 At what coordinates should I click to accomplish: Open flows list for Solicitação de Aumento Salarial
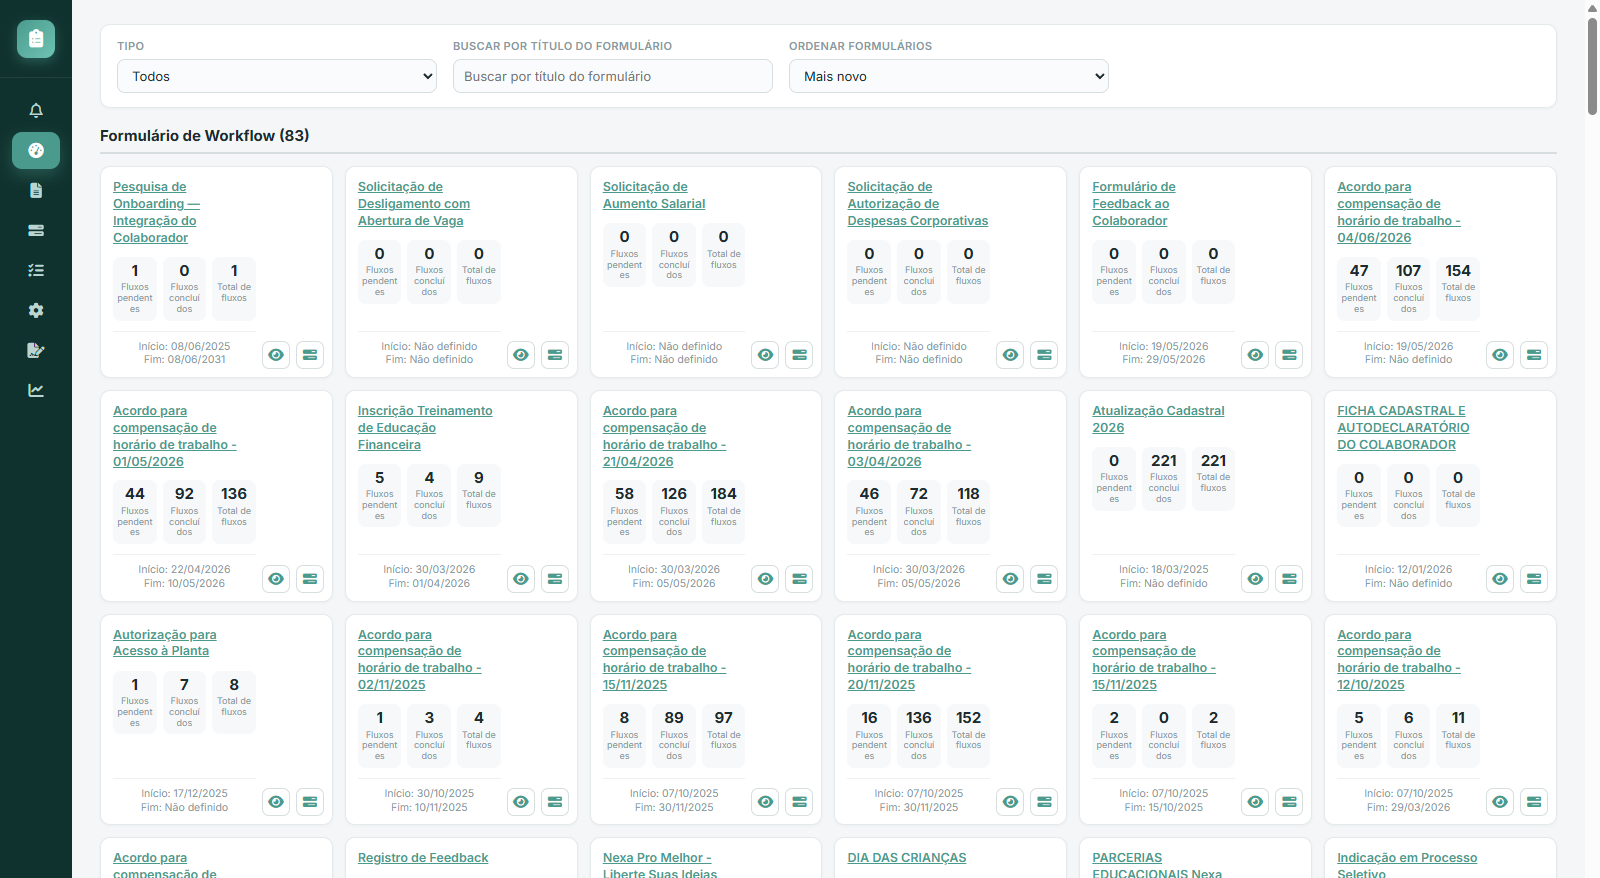click(x=799, y=355)
